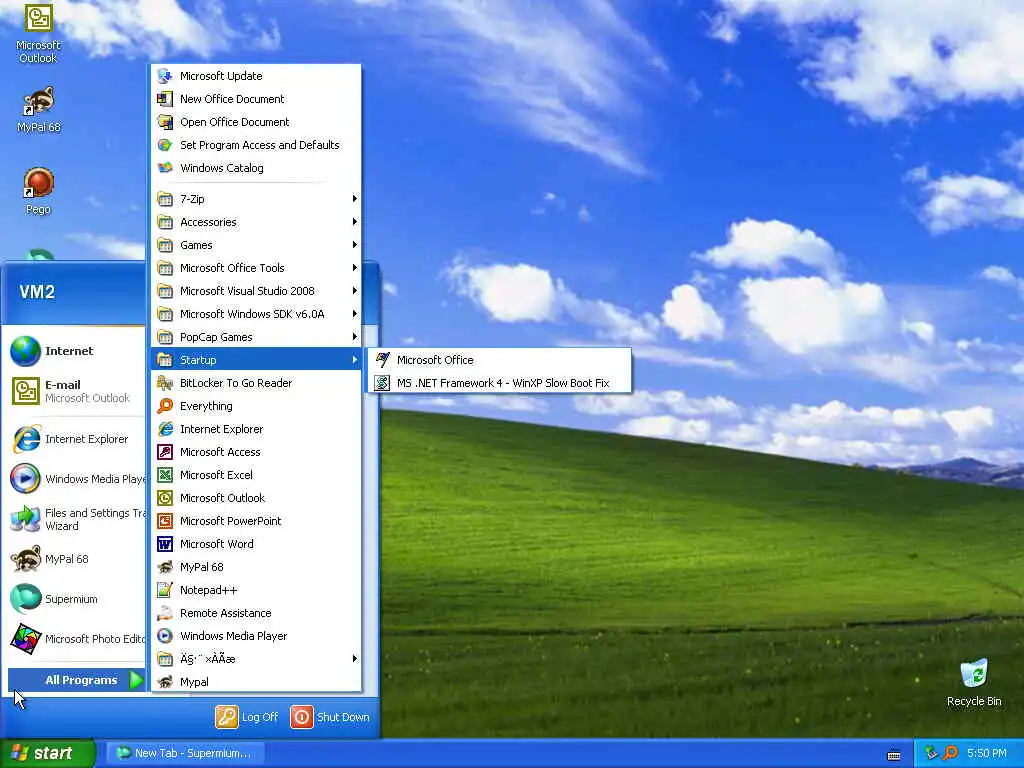
Task: Launch Microsoft Word
Action: [256, 544]
